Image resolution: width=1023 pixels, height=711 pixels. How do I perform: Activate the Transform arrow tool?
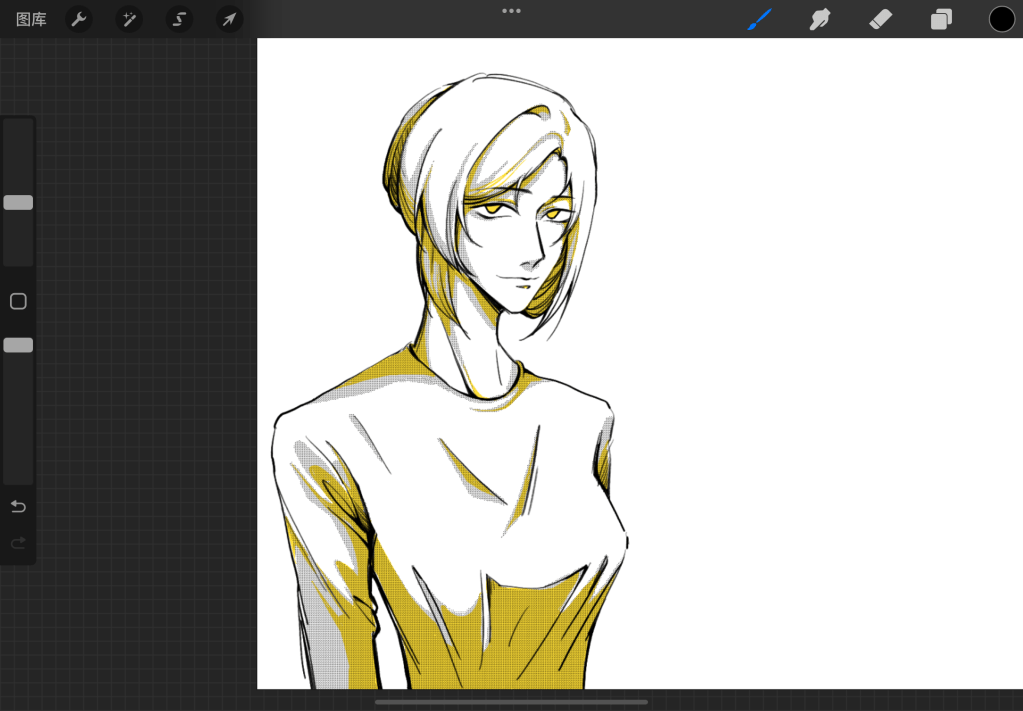pyautogui.click(x=229, y=19)
